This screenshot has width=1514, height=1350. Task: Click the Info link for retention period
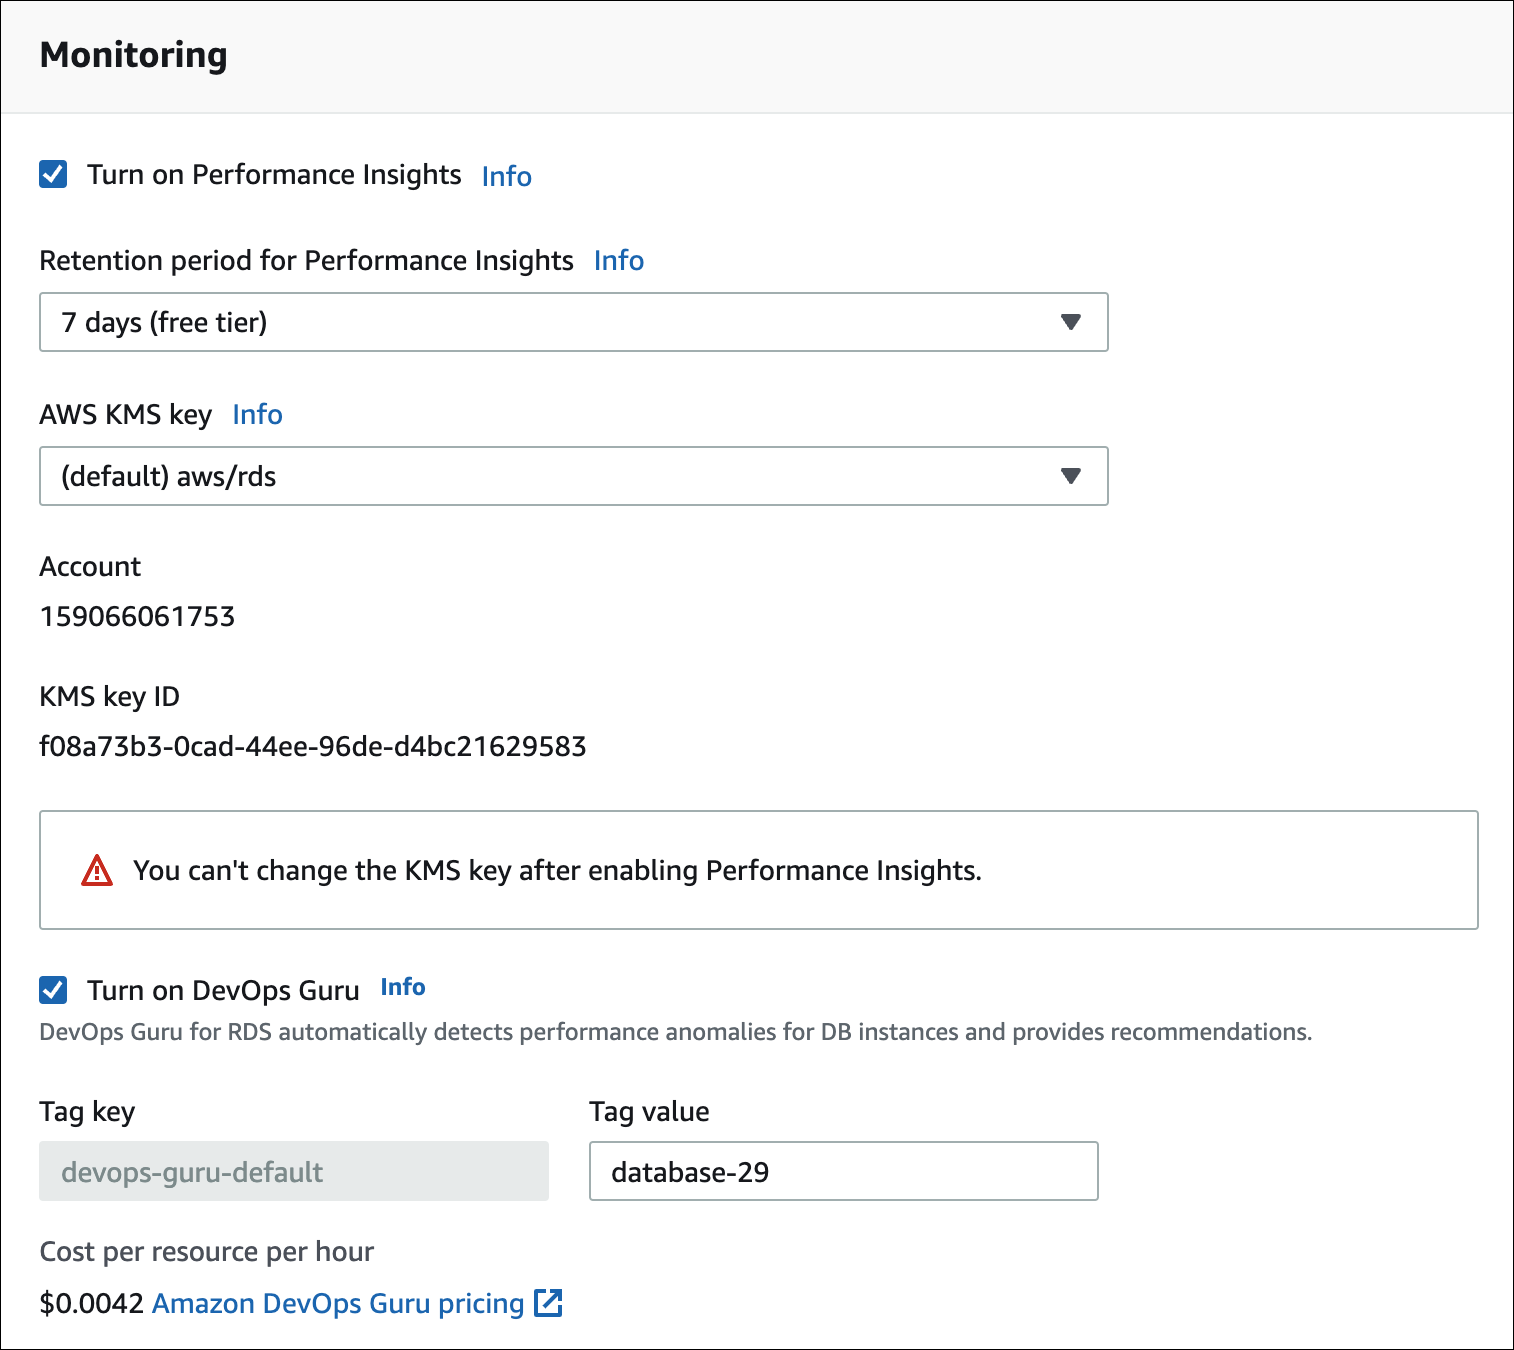tap(618, 260)
